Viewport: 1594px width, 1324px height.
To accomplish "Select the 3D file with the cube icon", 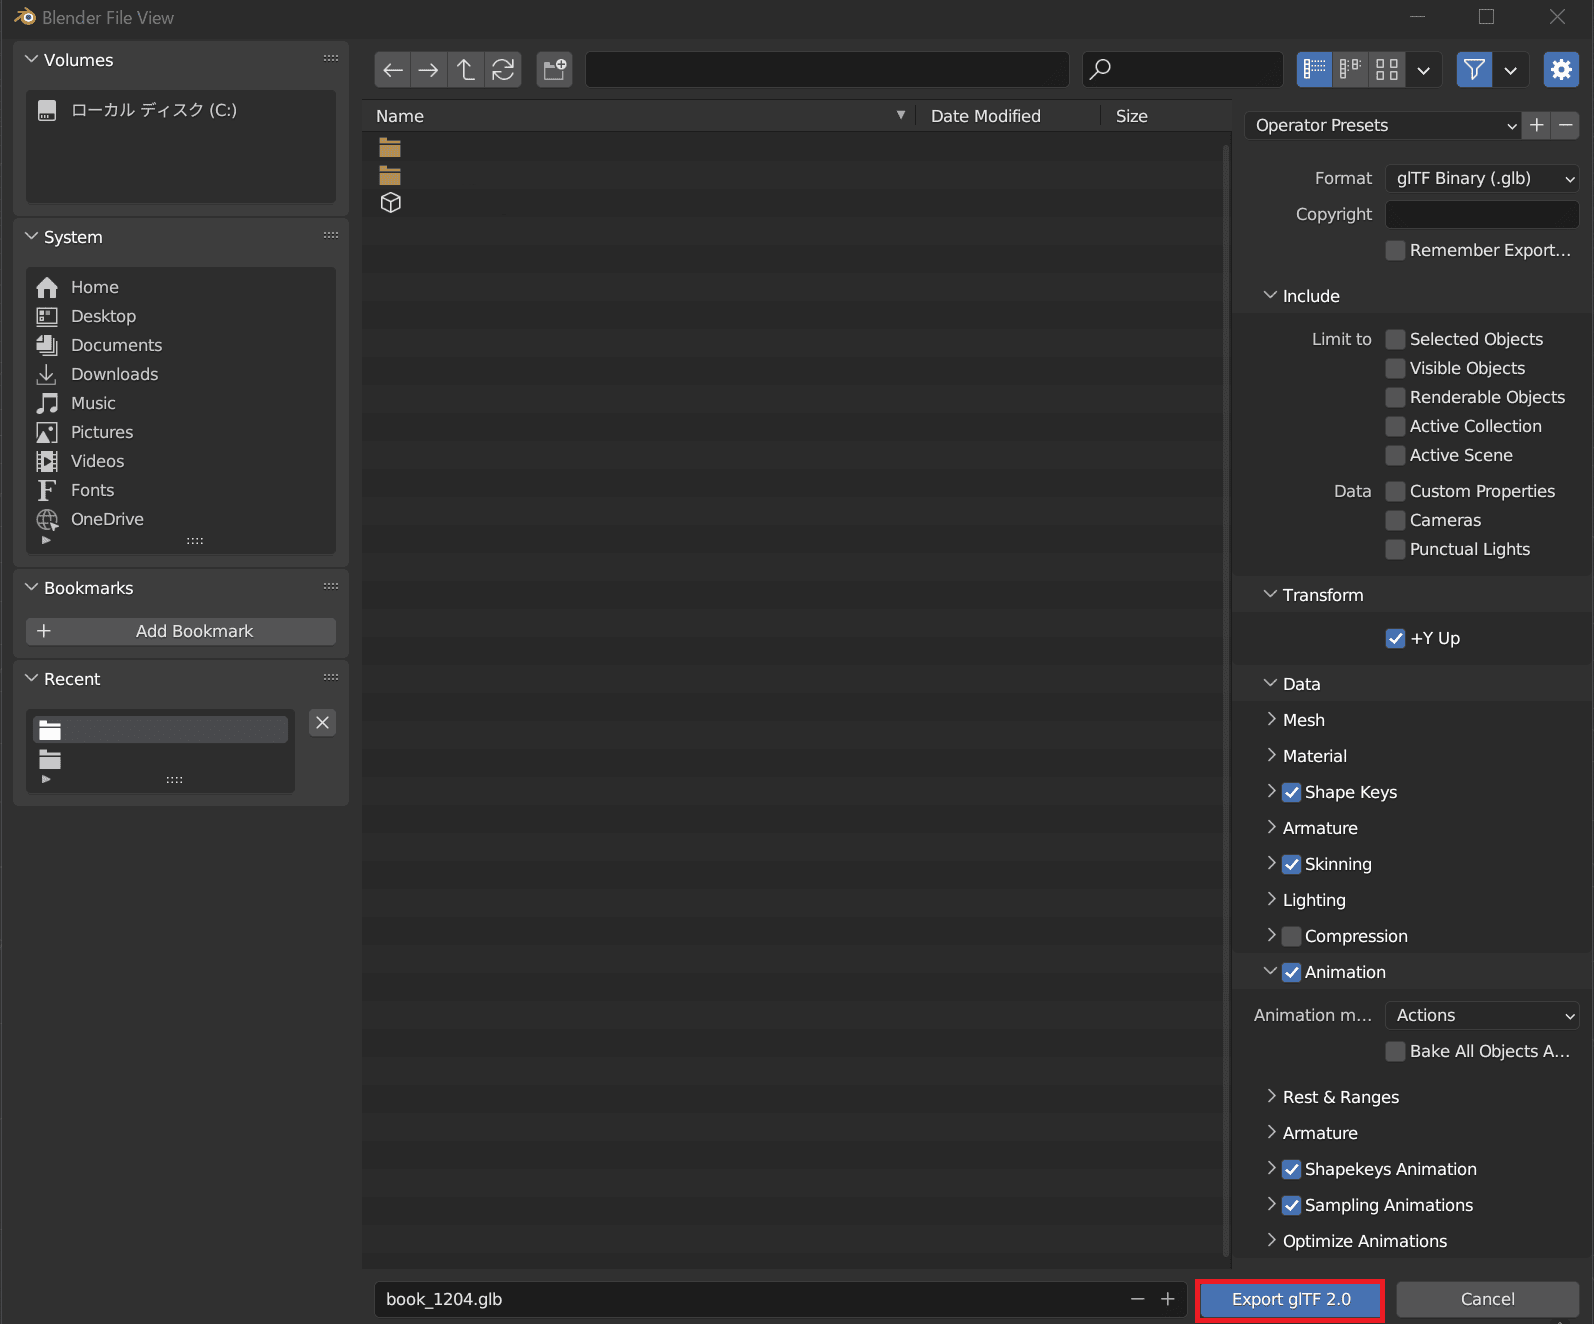I will point(391,203).
